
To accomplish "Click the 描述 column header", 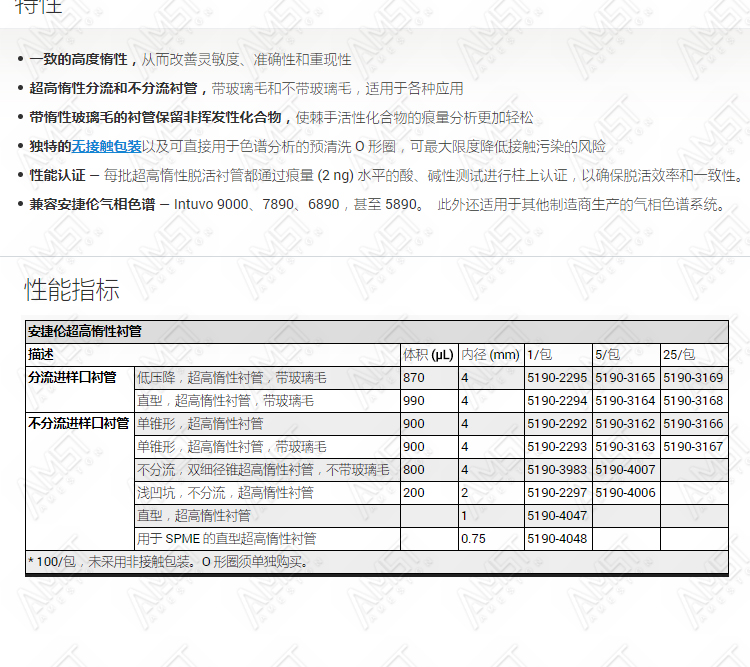I will point(41,355).
